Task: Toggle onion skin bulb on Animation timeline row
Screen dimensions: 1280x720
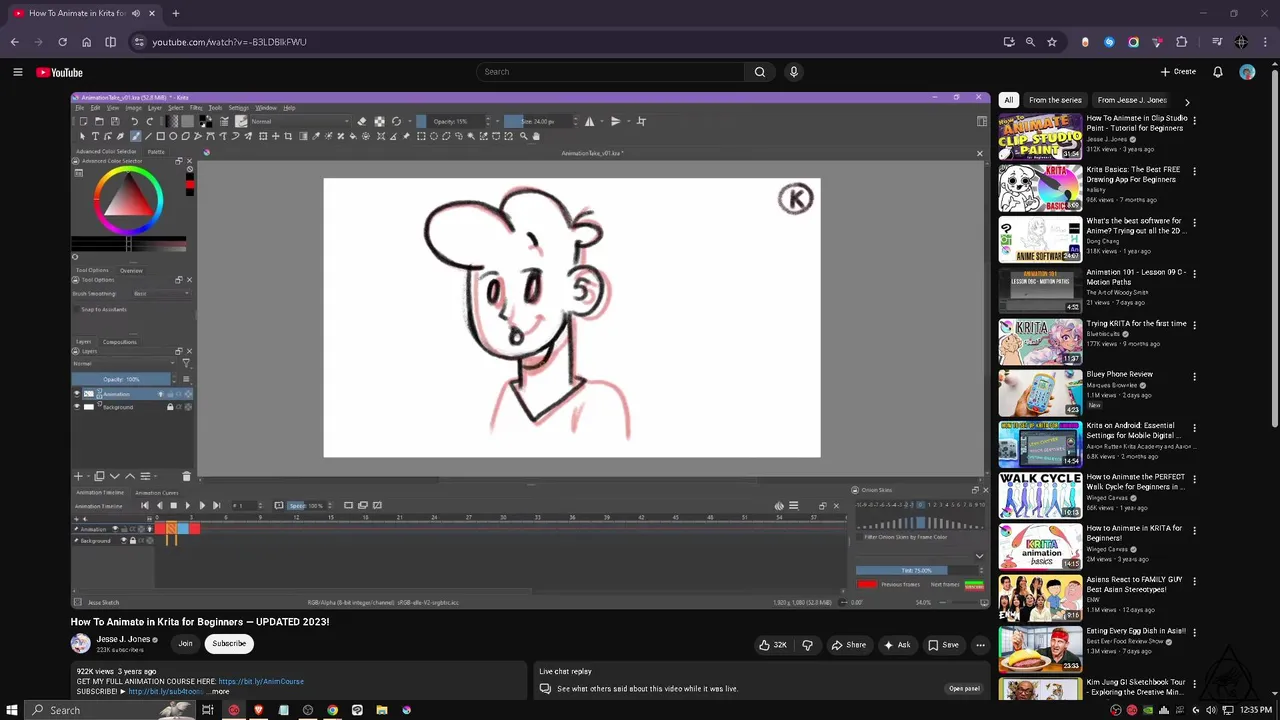Action: [x=150, y=529]
